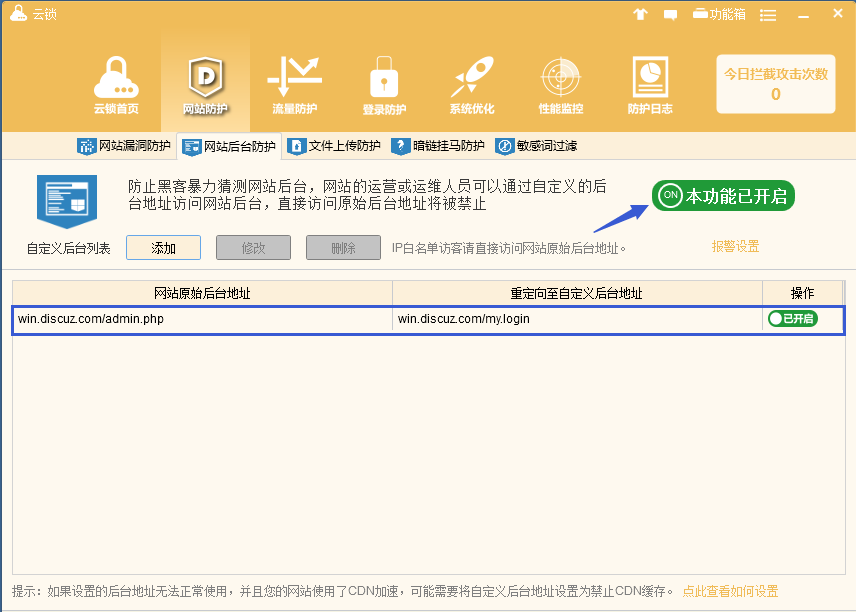The height and width of the screenshot is (612, 856).
Task: View the 今日拦截攻击次数 counter panel
Action: [x=775, y=84]
